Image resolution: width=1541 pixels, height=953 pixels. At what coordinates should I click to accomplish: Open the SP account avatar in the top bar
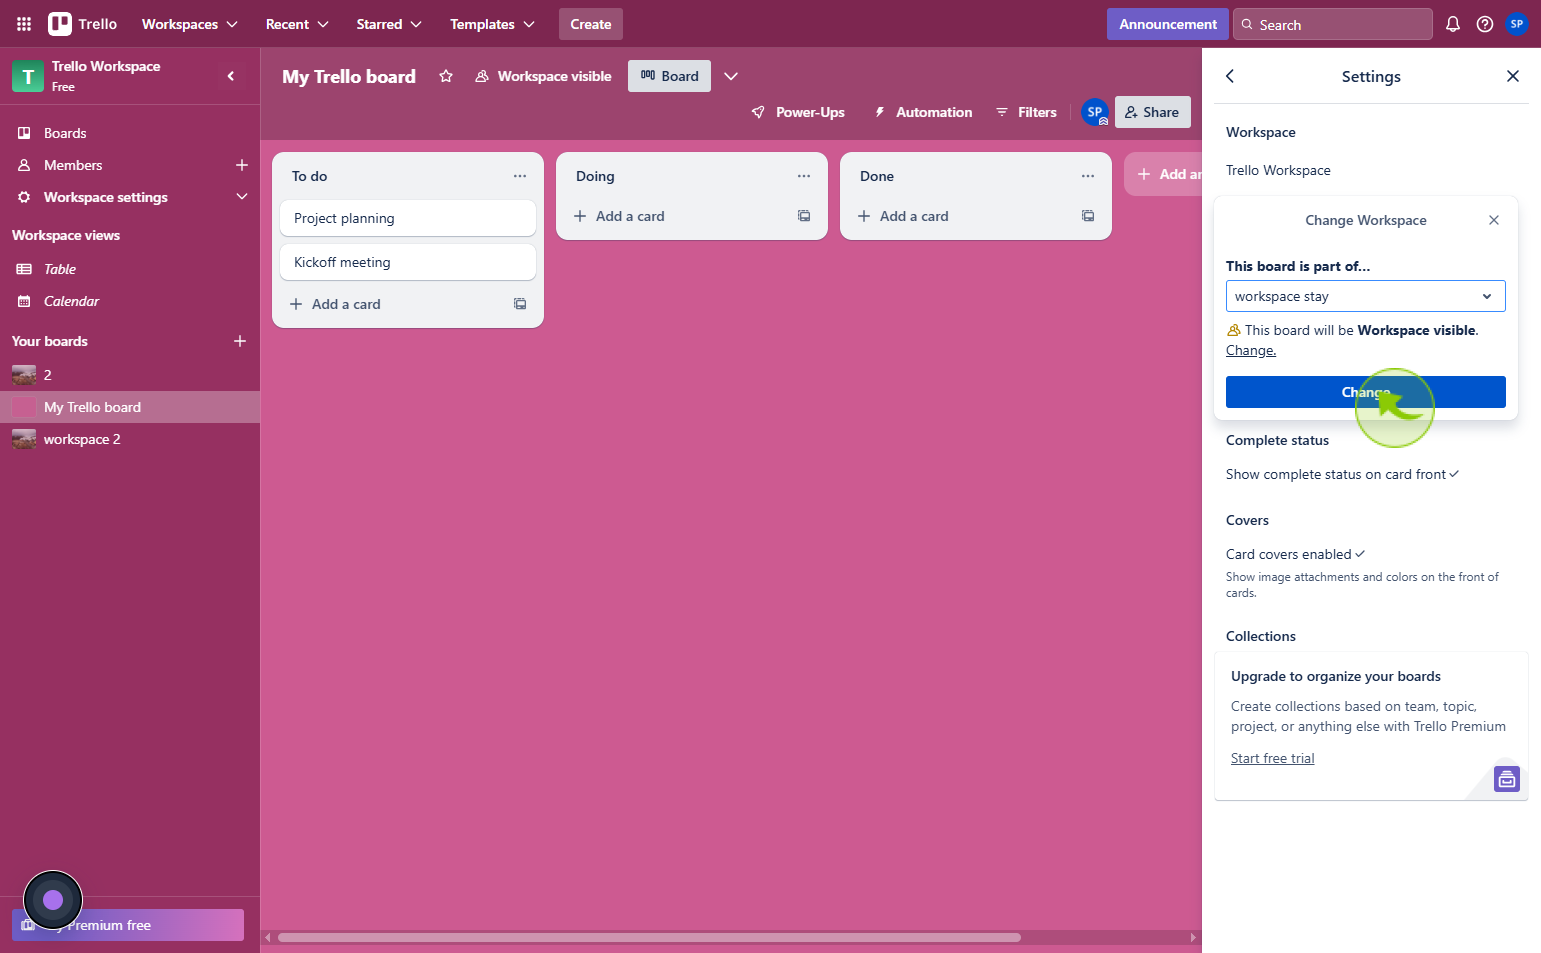point(1517,24)
